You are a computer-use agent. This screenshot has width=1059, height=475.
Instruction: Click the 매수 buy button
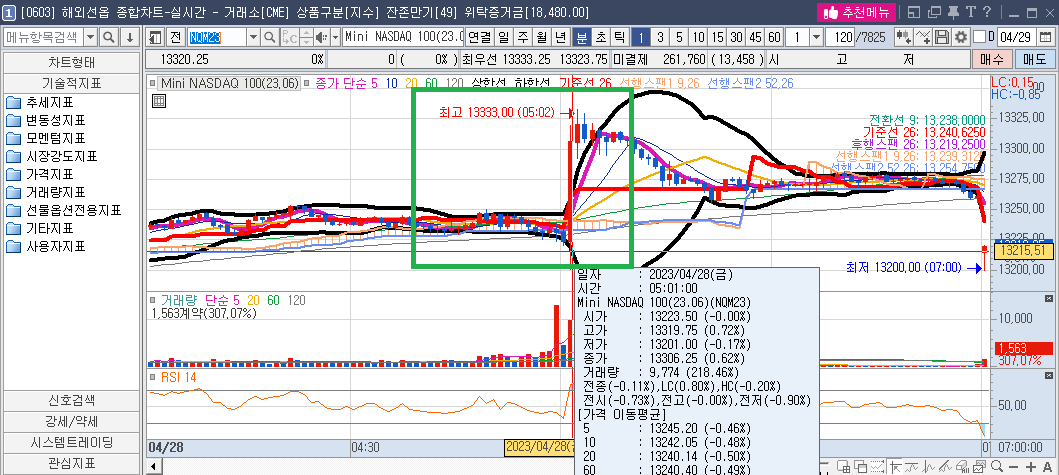[x=992, y=59]
